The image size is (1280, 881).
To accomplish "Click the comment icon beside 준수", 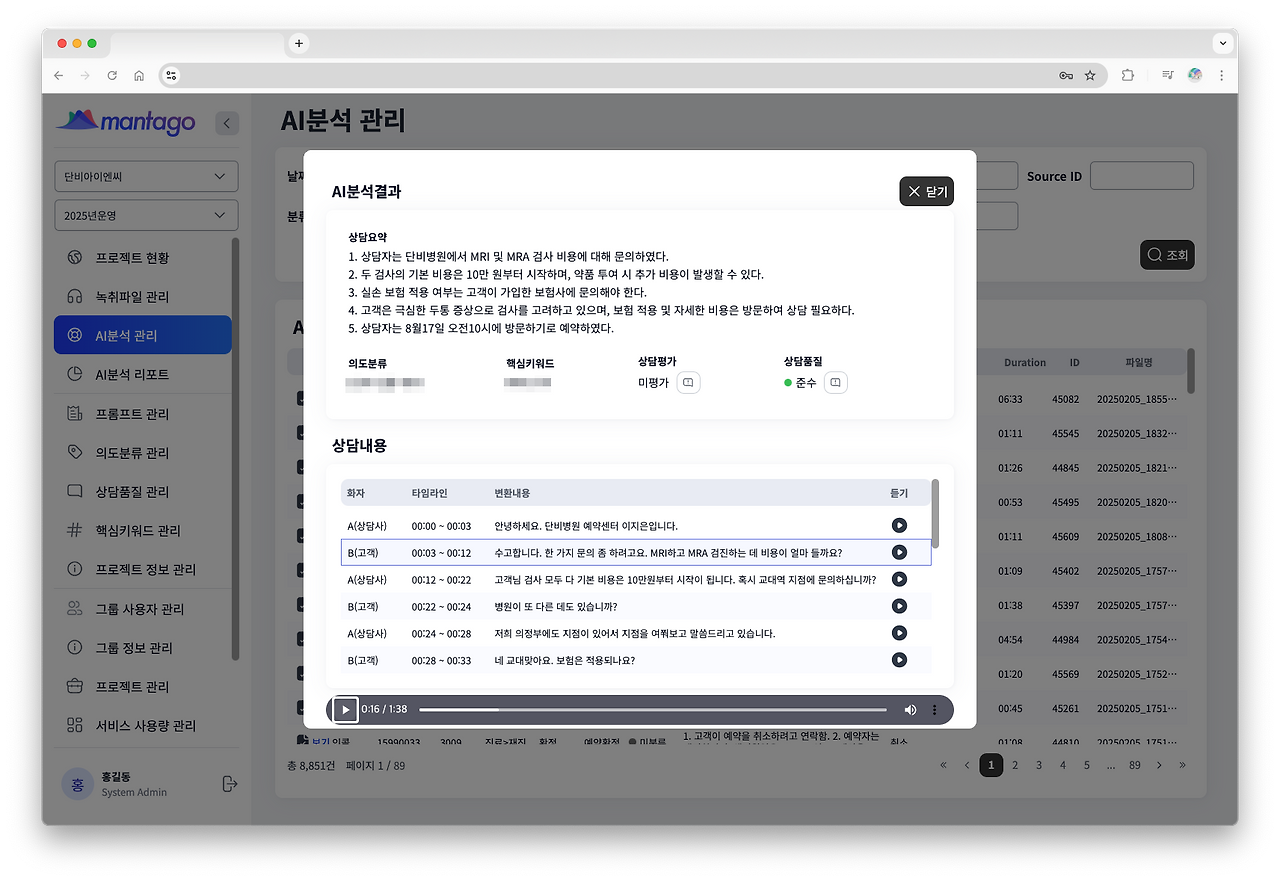I will [x=836, y=382].
